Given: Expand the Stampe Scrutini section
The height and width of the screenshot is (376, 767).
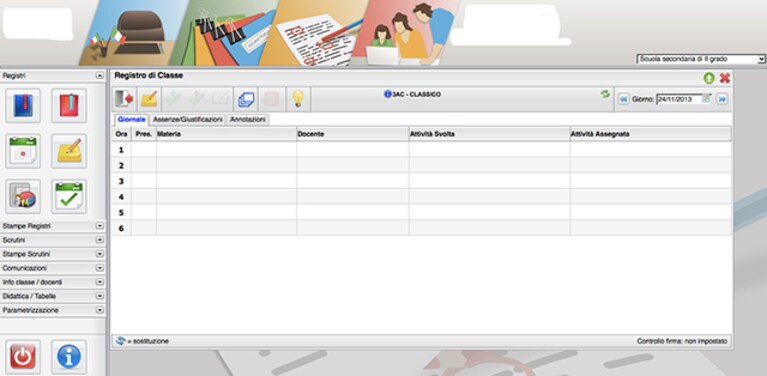Looking at the screenshot, I should 100,254.
